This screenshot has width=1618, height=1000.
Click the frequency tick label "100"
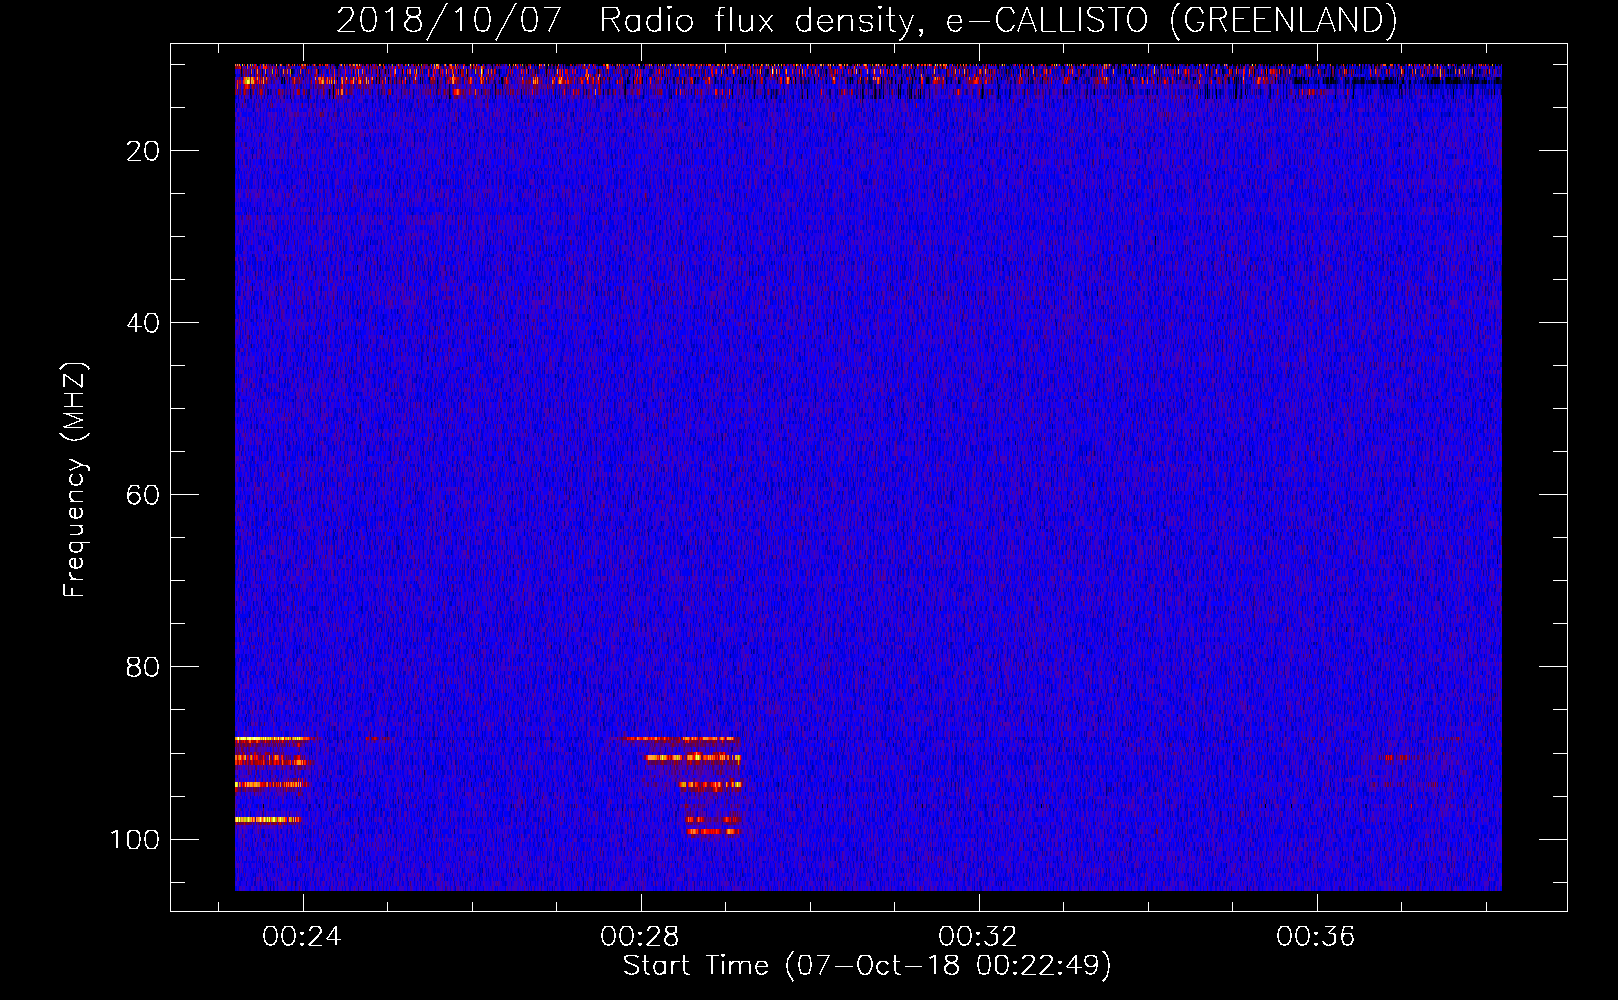click(135, 839)
